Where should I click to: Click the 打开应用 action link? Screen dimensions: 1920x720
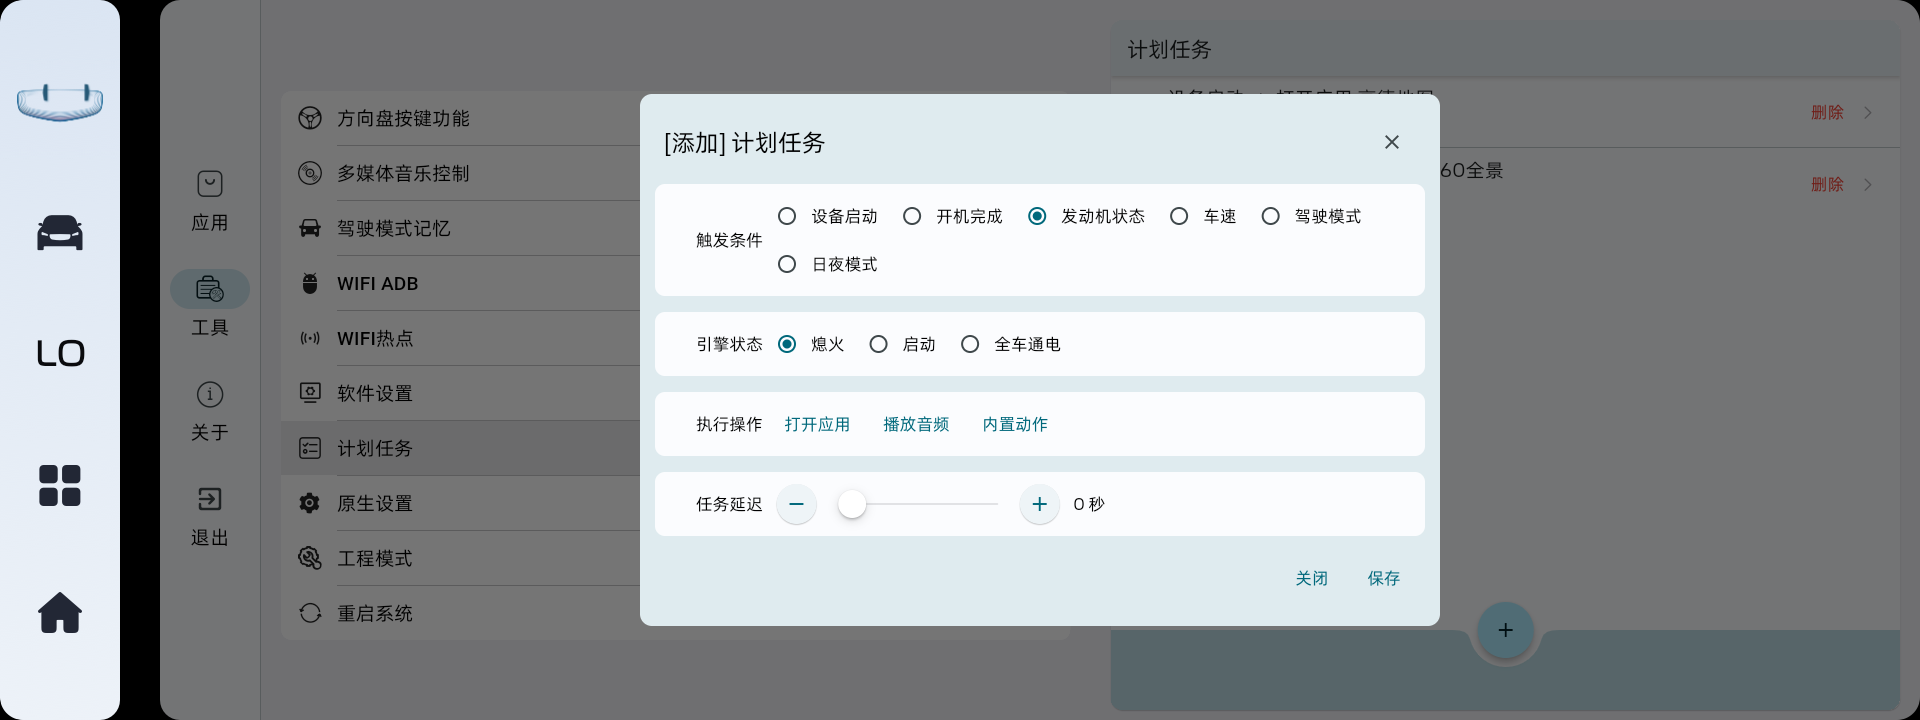tap(817, 424)
